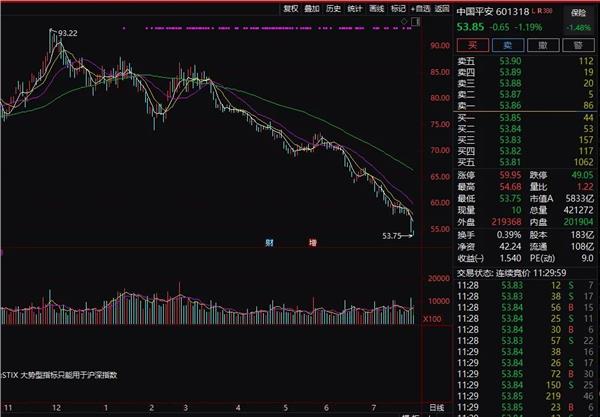Screen dimensions: 600x417
Task: Click the diamond icon above chart
Action: point(404,21)
